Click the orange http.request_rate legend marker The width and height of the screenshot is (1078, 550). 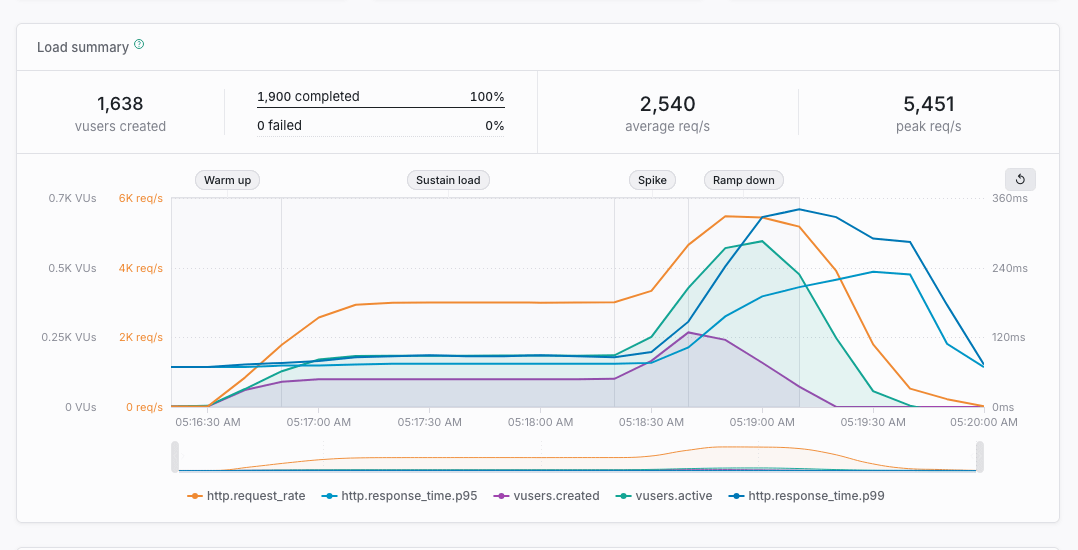pos(197,495)
